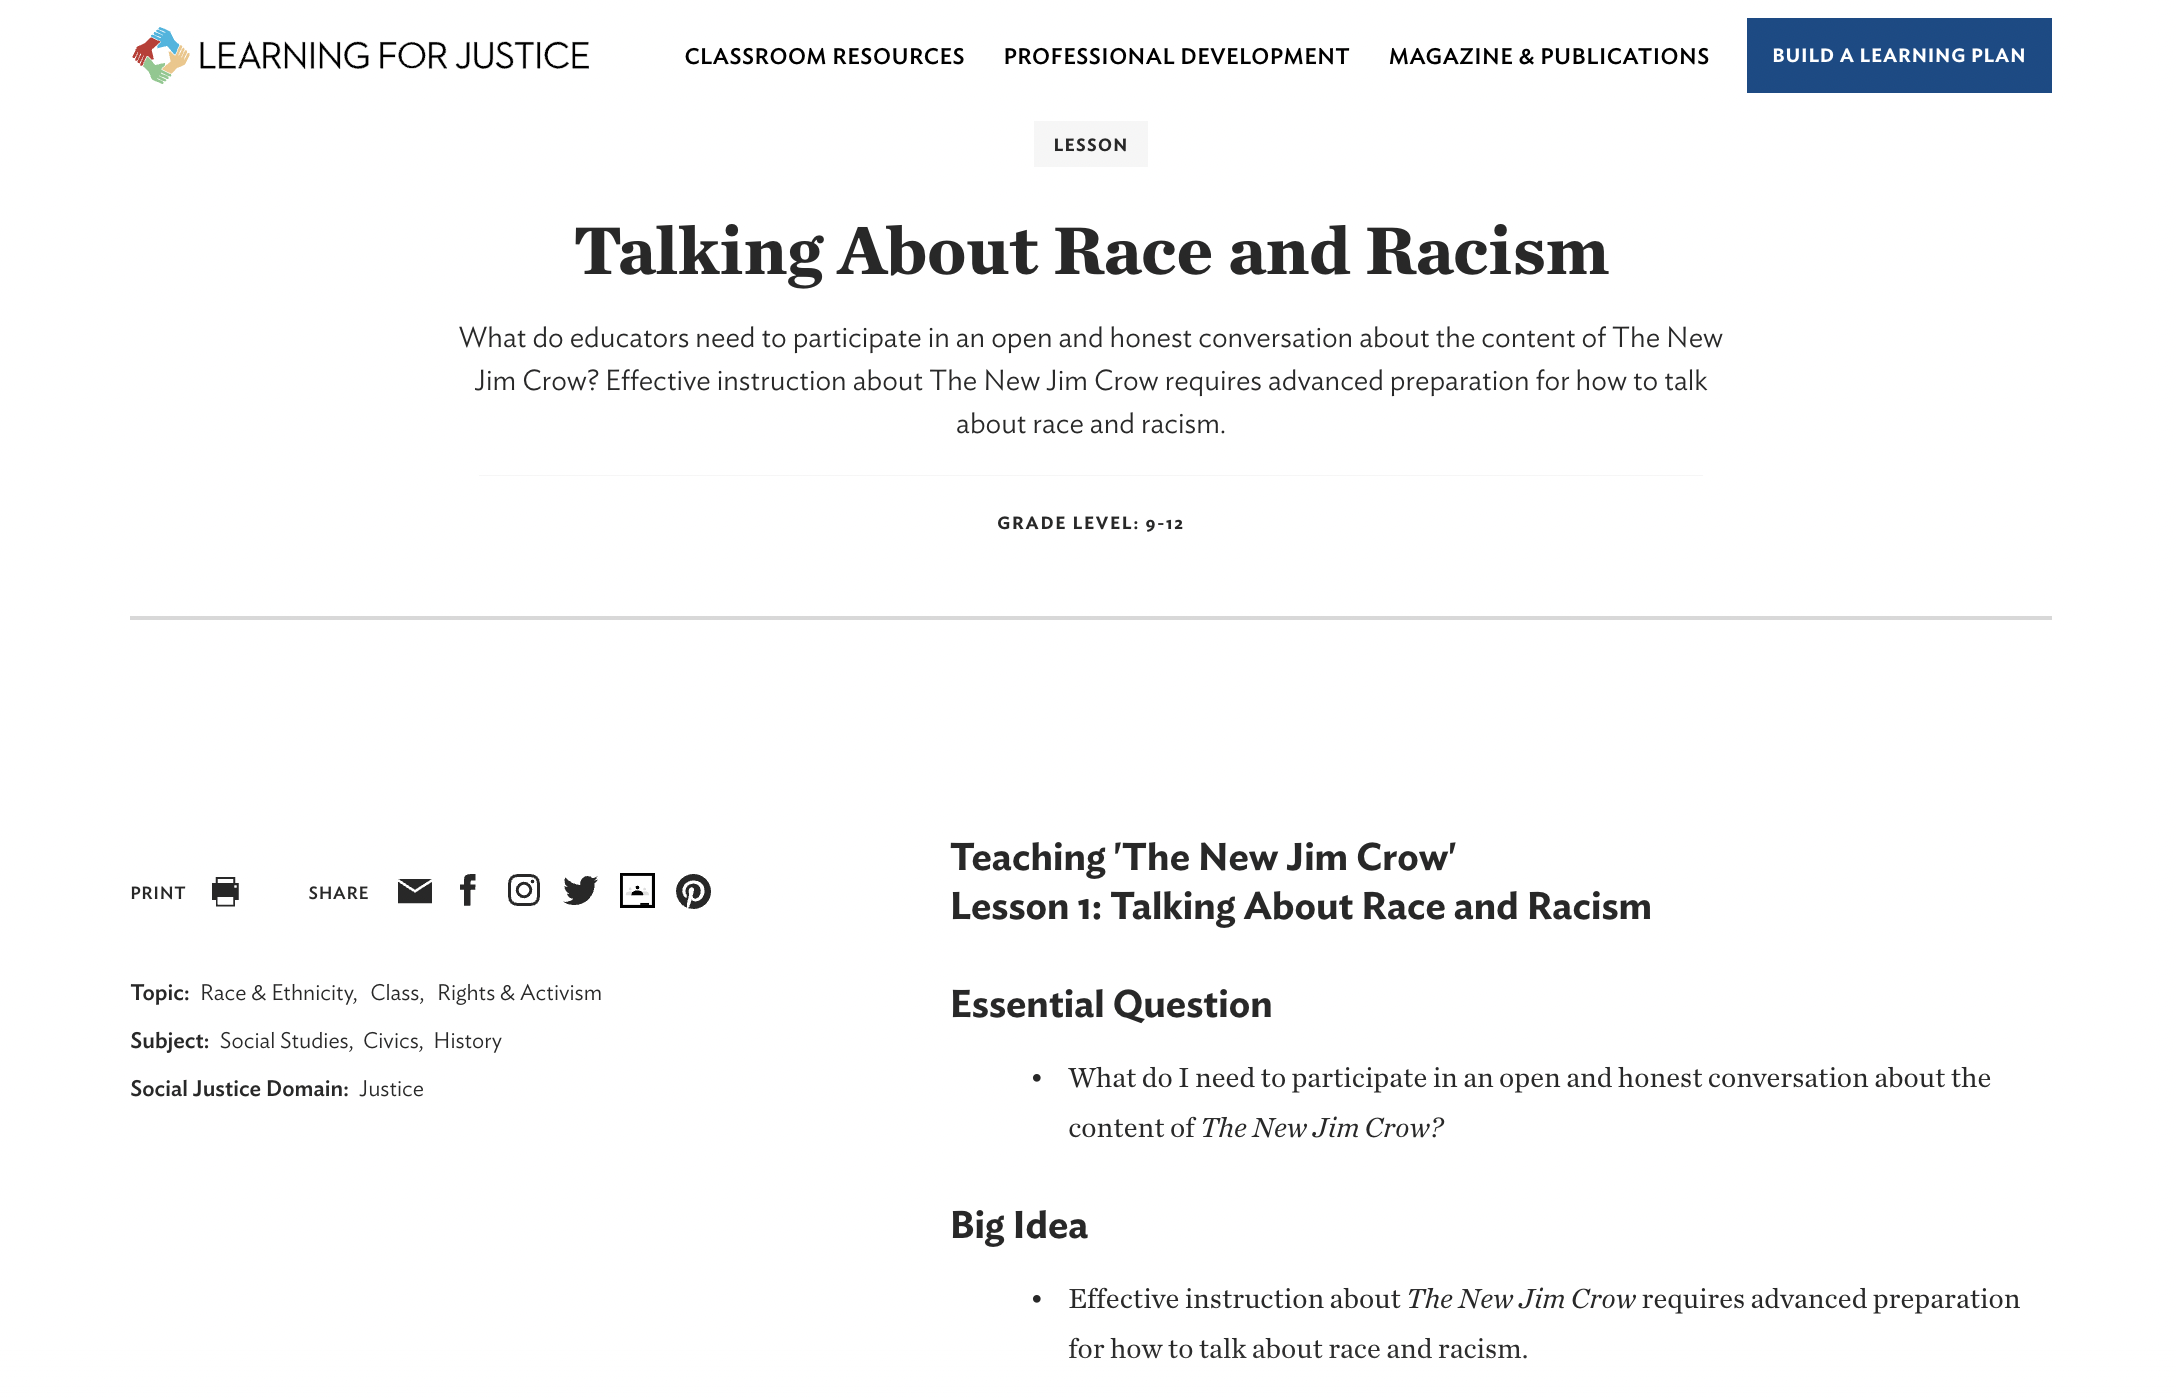Share the lesson on Facebook
The height and width of the screenshot is (1398, 2176).
tap(468, 891)
